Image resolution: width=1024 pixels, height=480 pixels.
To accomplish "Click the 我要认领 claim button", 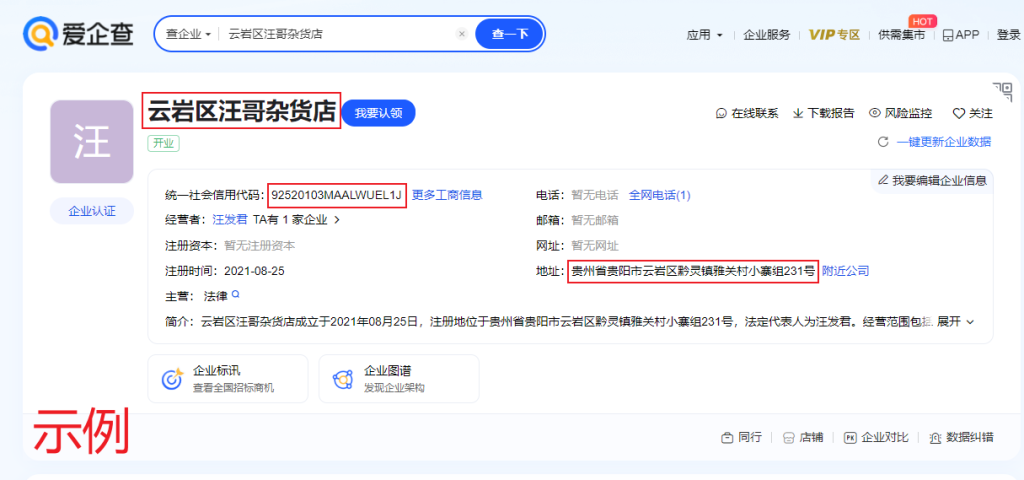I will click(x=378, y=113).
